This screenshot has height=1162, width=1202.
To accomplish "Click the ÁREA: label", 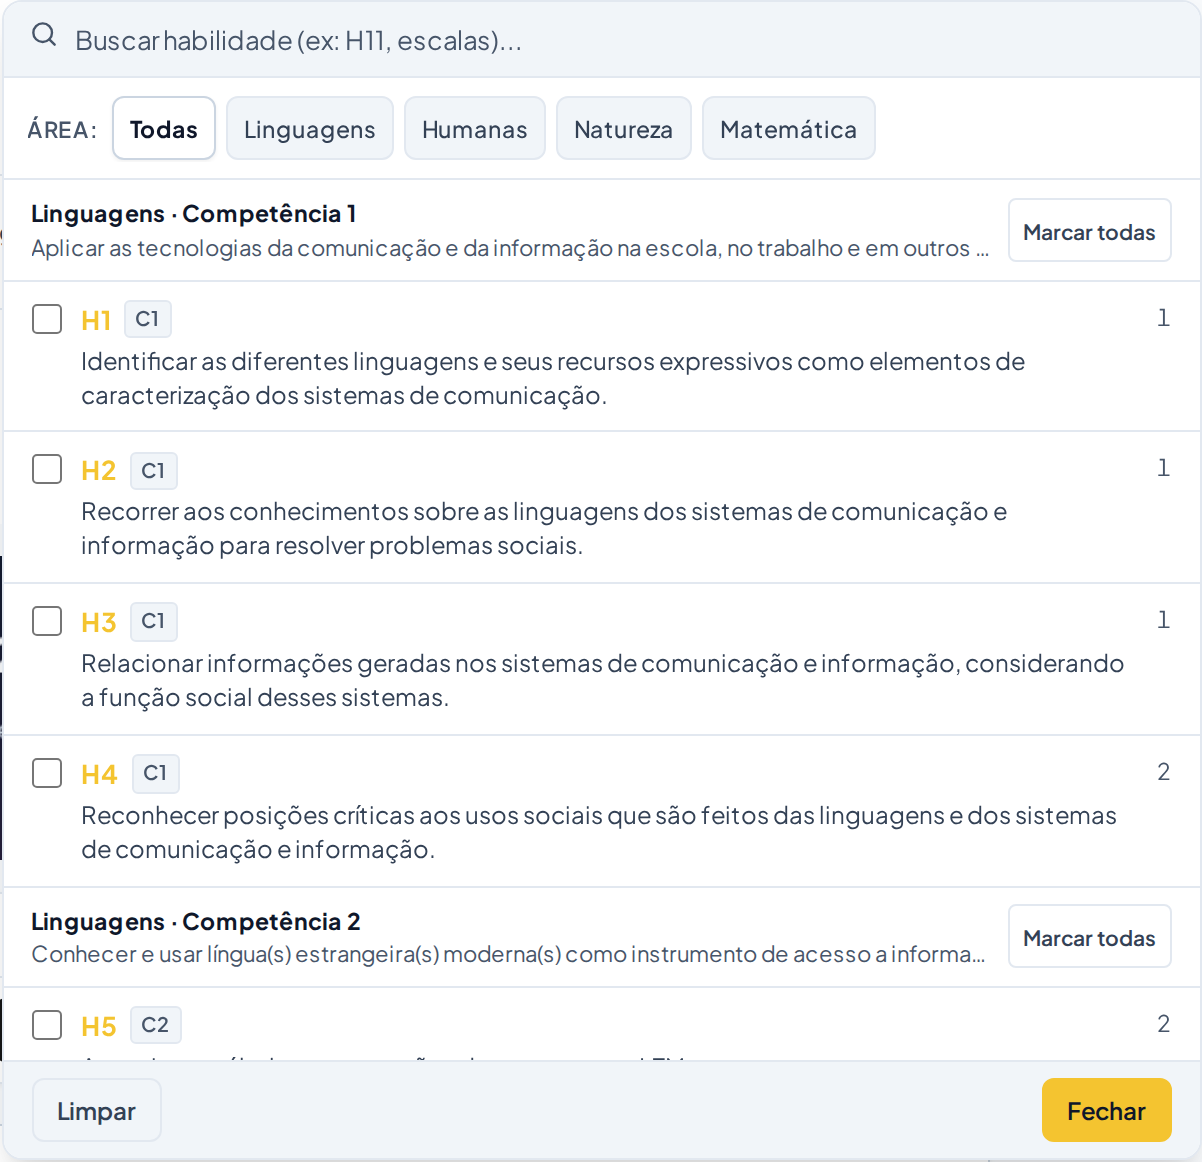I will tap(62, 130).
